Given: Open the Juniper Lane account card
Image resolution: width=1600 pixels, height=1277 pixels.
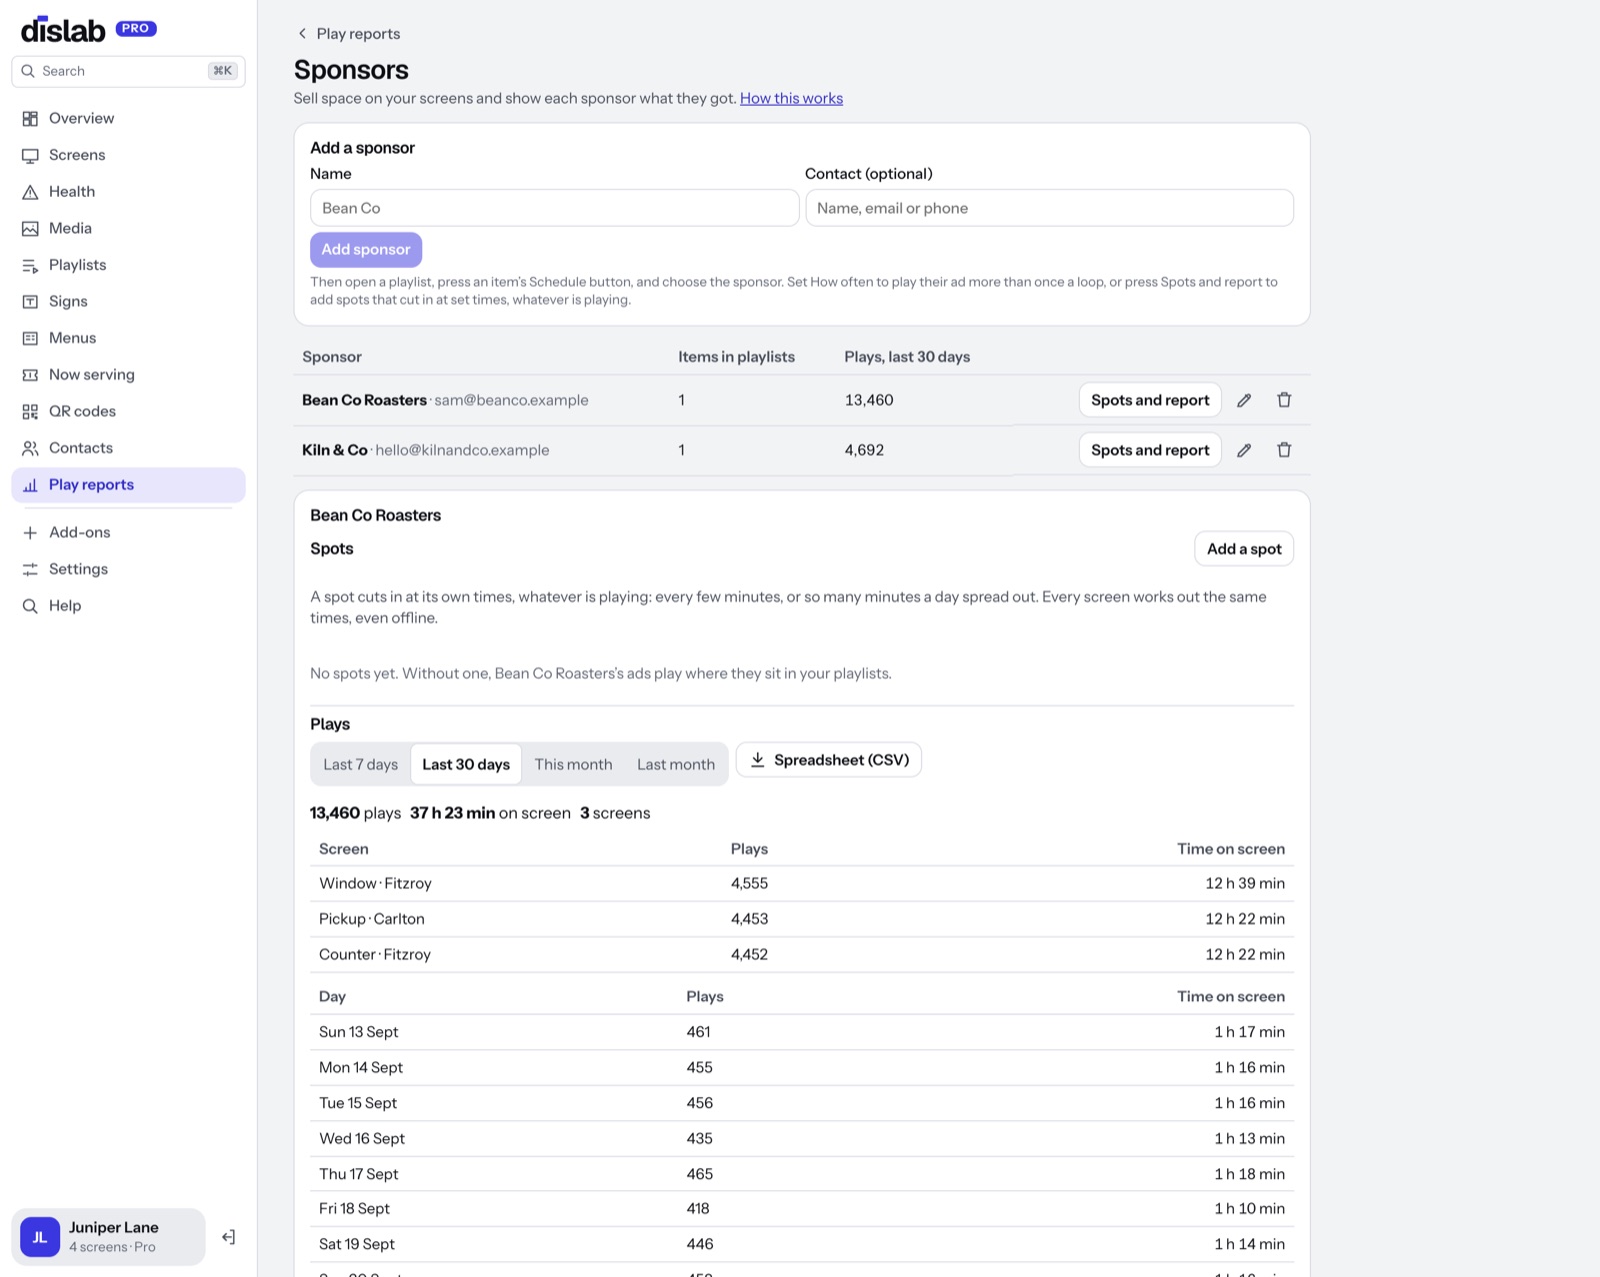Looking at the screenshot, I should [x=108, y=1237].
